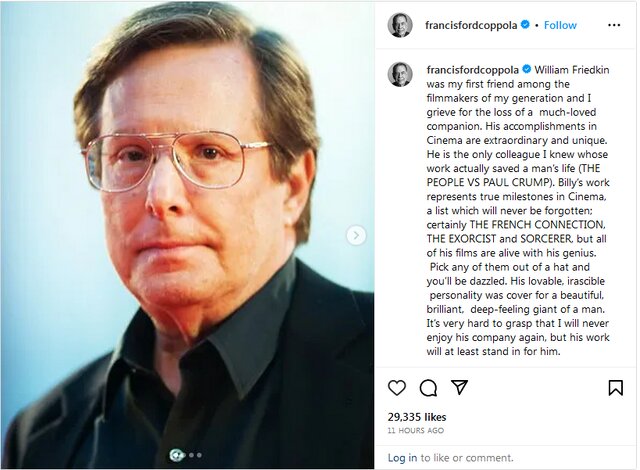The height and width of the screenshot is (470, 640).
Task: View the 29,335 likes list
Action: [419, 415]
